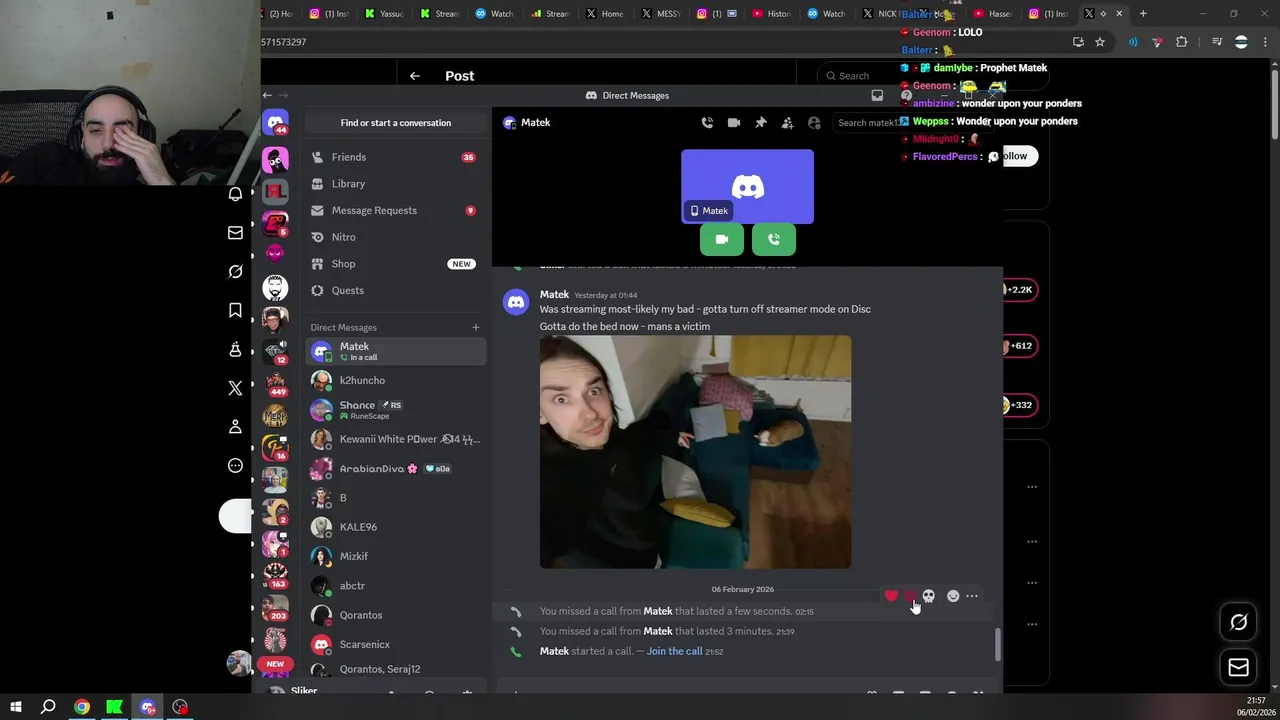Open the ArabianDiva direct message
This screenshot has width=1280, height=720.
point(395,468)
